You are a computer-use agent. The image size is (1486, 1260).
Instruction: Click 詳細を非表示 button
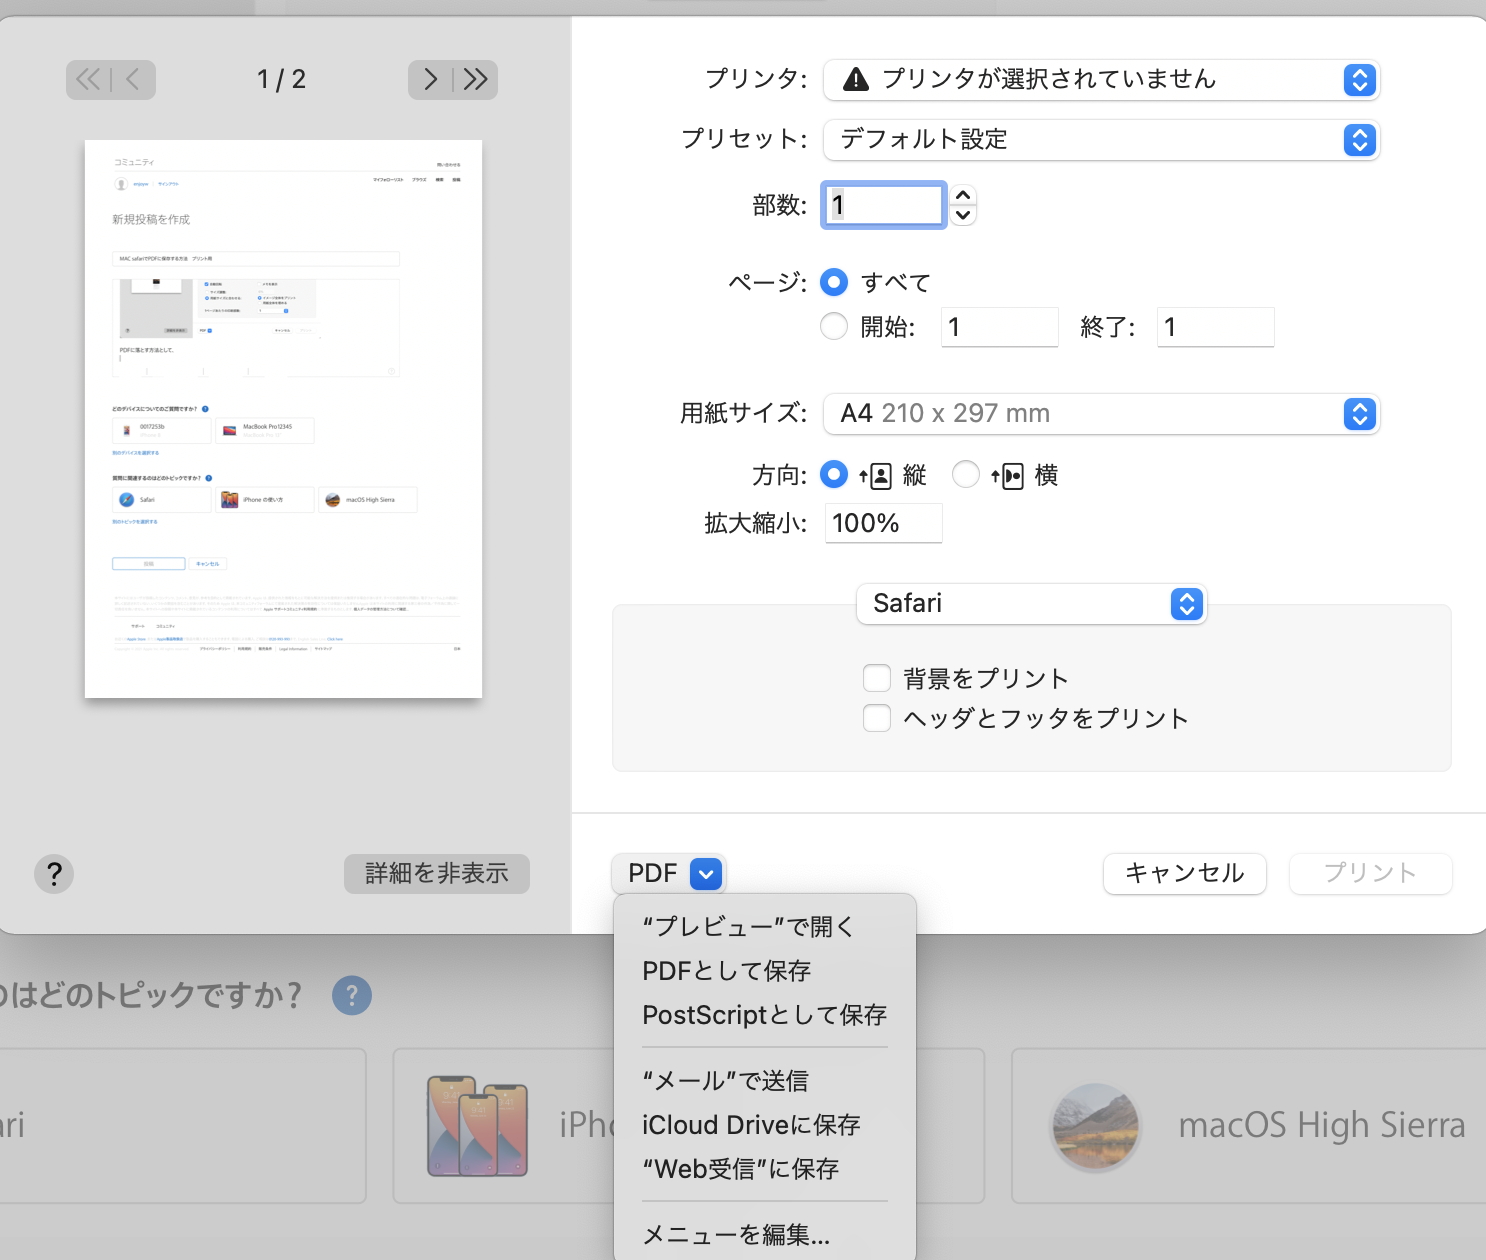pyautogui.click(x=437, y=874)
